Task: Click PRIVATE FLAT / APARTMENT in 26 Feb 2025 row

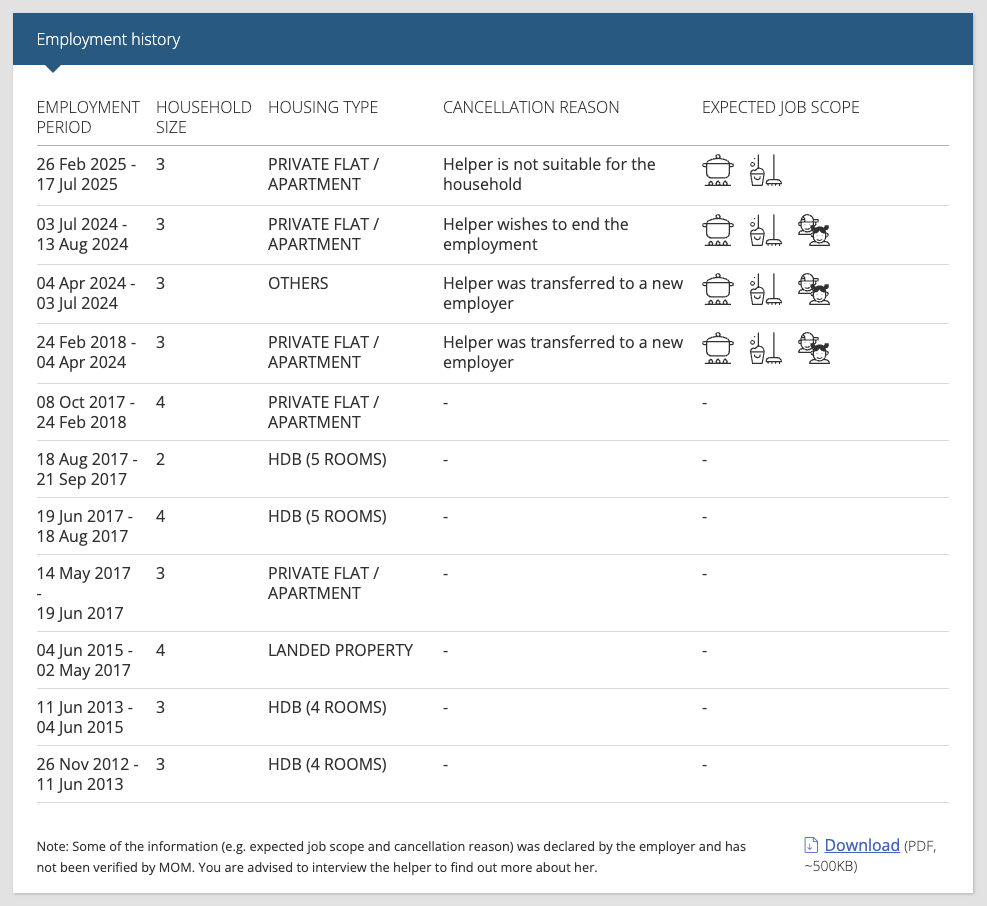Action: click(324, 174)
